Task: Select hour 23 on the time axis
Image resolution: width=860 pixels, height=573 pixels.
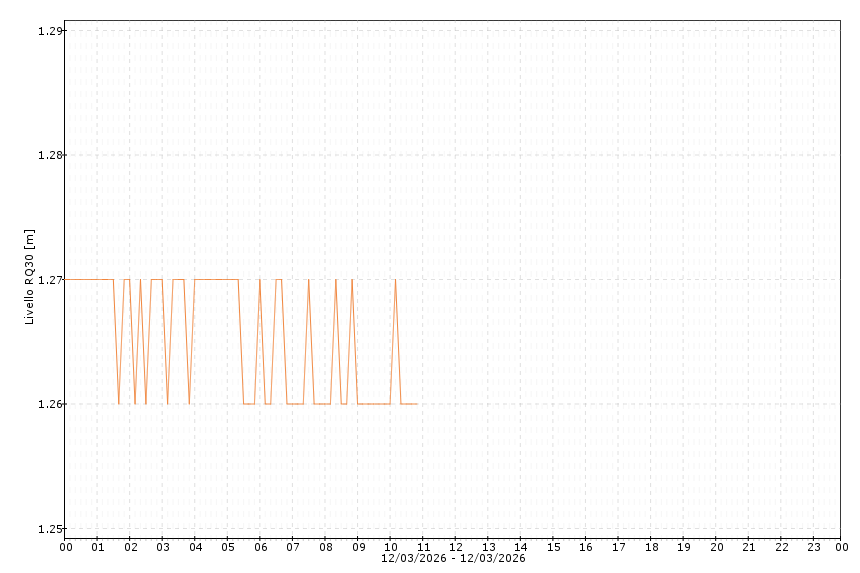Action: coord(813,547)
